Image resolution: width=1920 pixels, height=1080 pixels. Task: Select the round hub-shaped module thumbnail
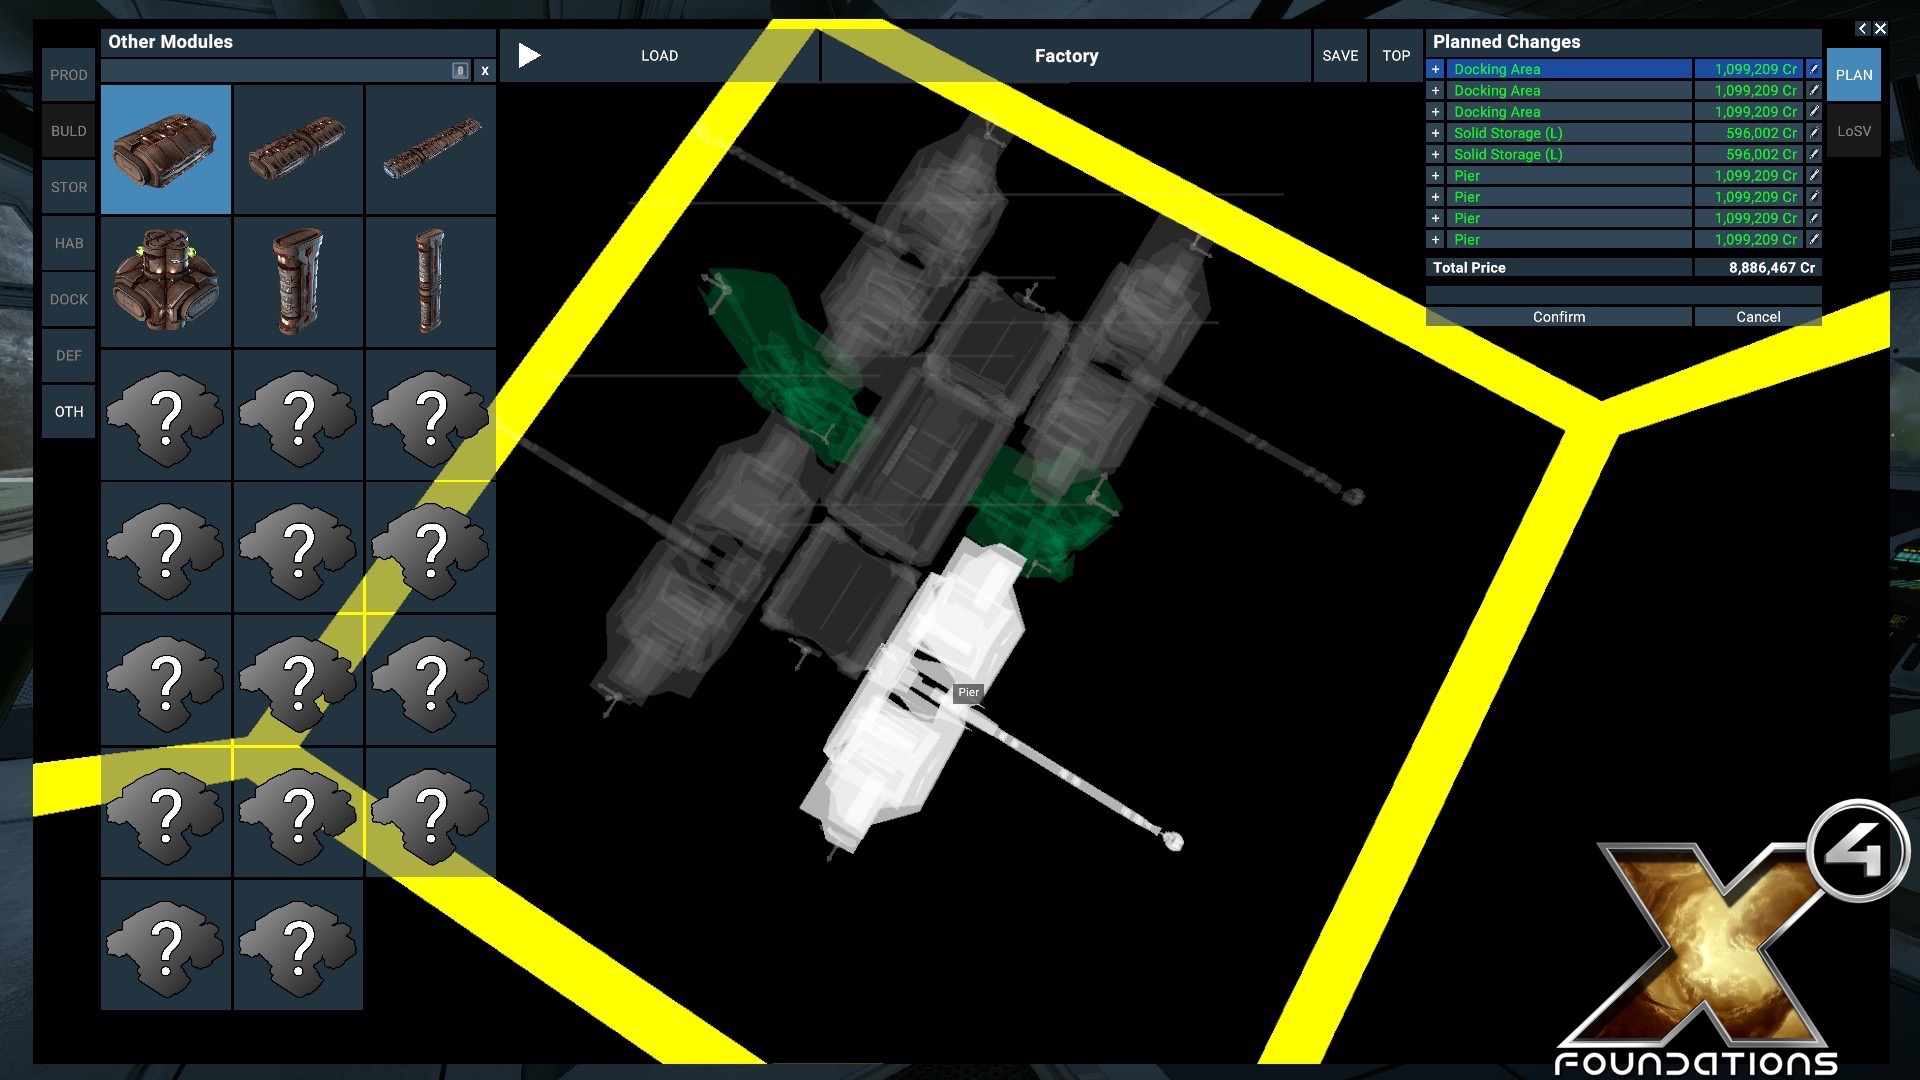click(x=166, y=282)
